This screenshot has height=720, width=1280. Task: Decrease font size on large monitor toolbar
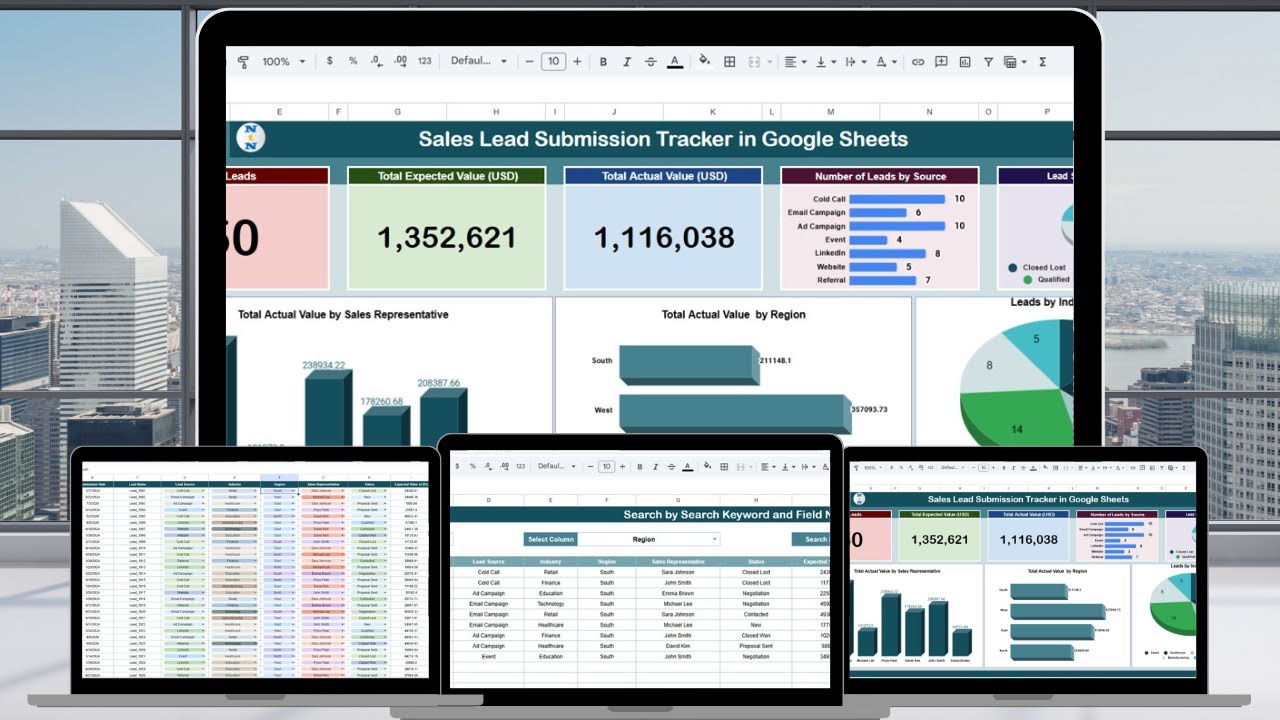click(530, 62)
